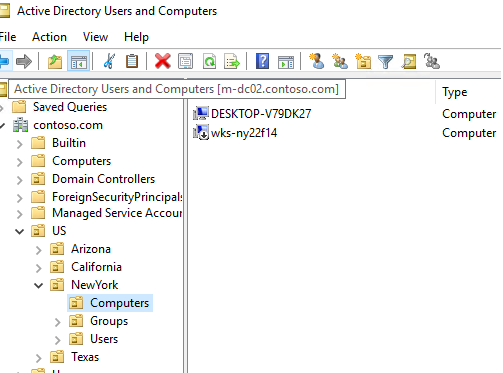Collapse the NewYork organizational unit
Screen dimensions: 503x373
[x=39, y=285]
